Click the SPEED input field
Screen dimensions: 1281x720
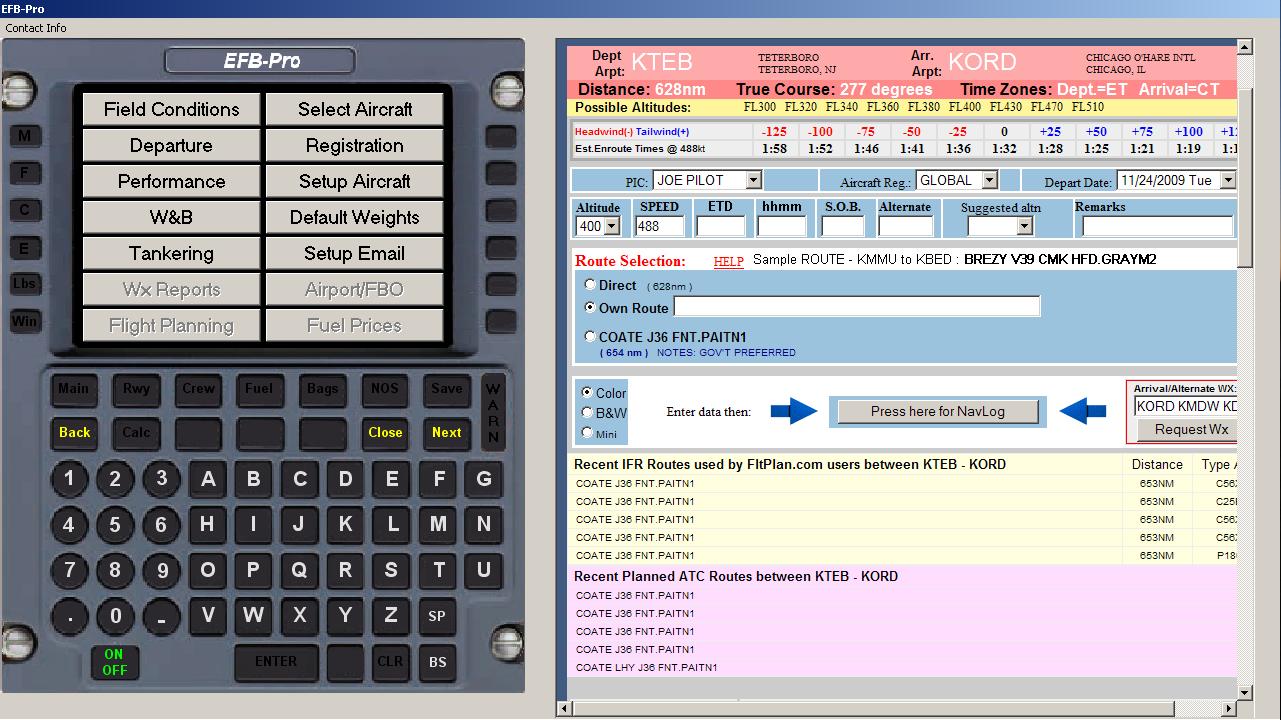(660, 227)
